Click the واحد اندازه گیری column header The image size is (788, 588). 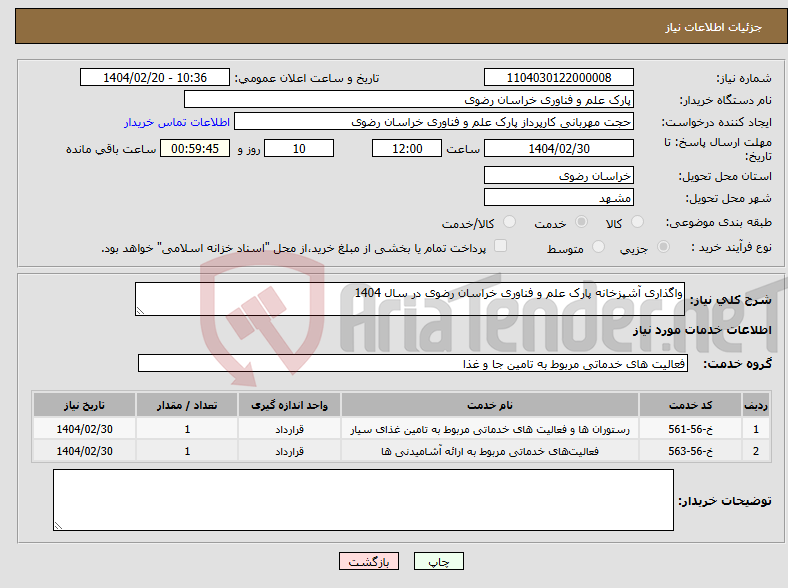289,405
